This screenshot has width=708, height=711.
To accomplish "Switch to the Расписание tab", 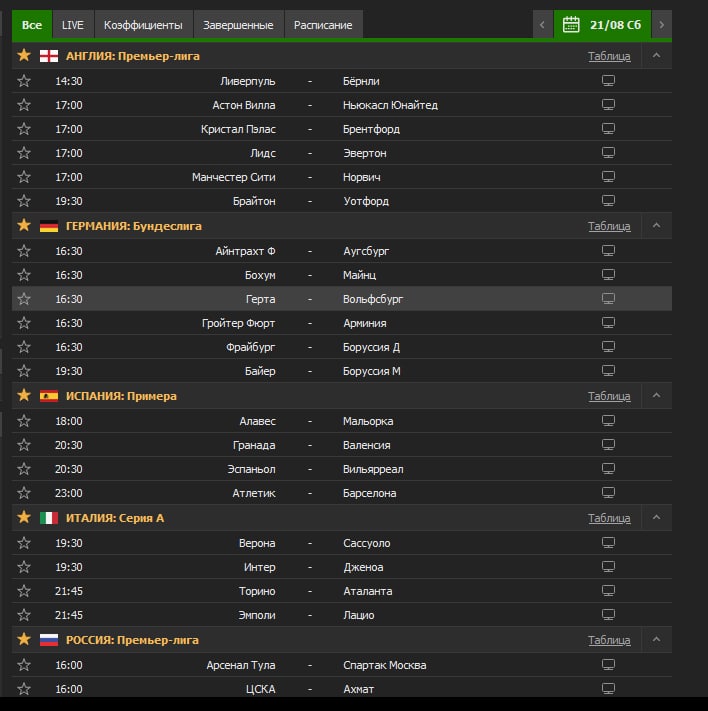I will pyautogui.click(x=323, y=25).
